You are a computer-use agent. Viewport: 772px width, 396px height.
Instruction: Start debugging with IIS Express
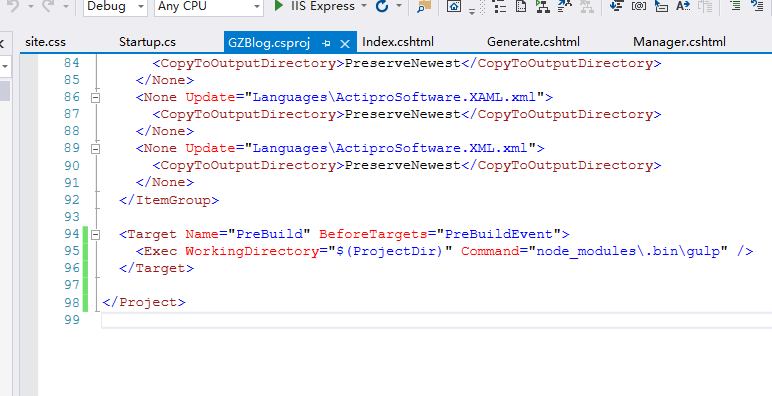pyautogui.click(x=314, y=6)
